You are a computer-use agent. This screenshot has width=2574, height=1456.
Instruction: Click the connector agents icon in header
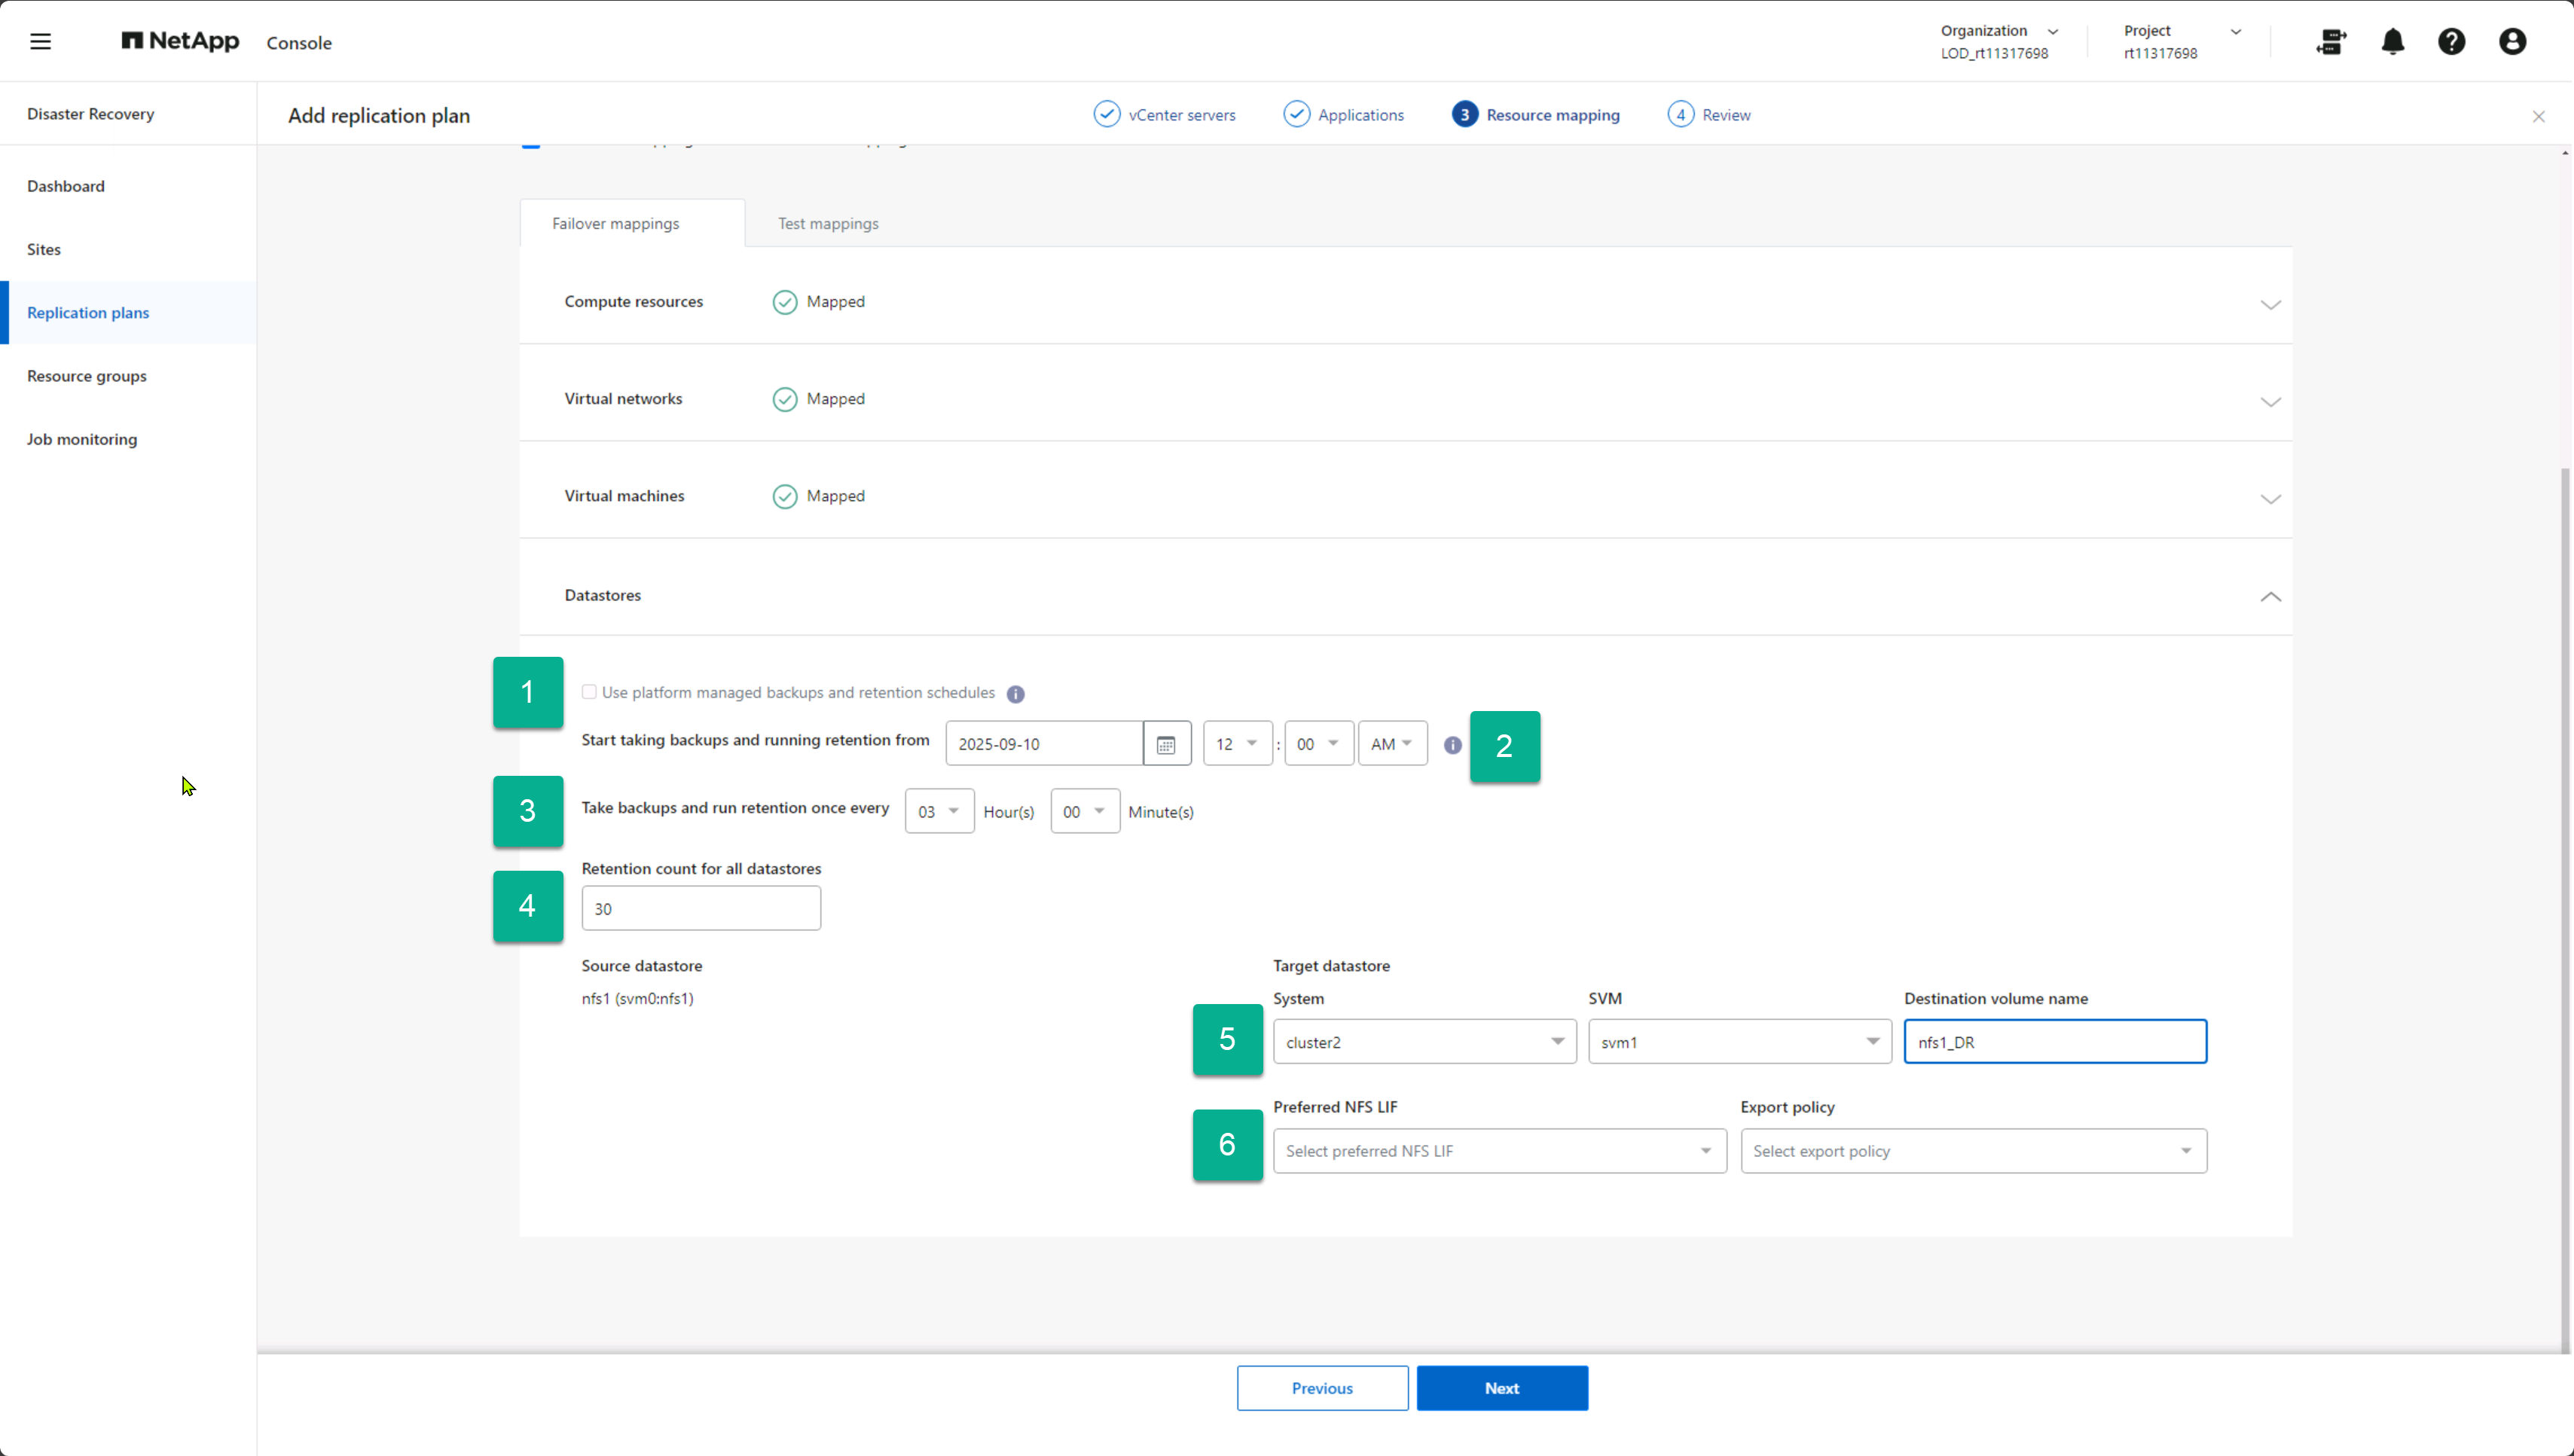[2330, 41]
